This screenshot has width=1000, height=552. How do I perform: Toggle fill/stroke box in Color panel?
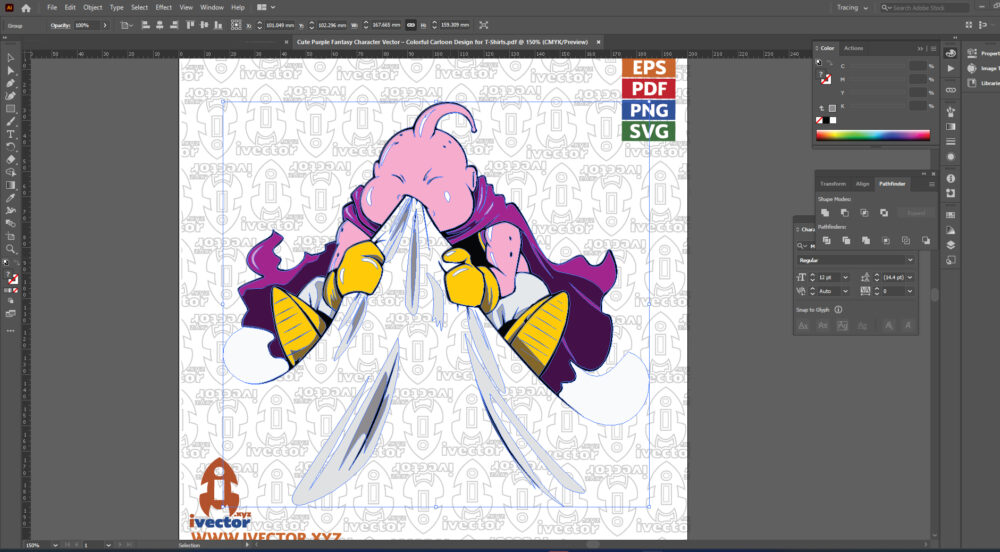[x=825, y=79]
